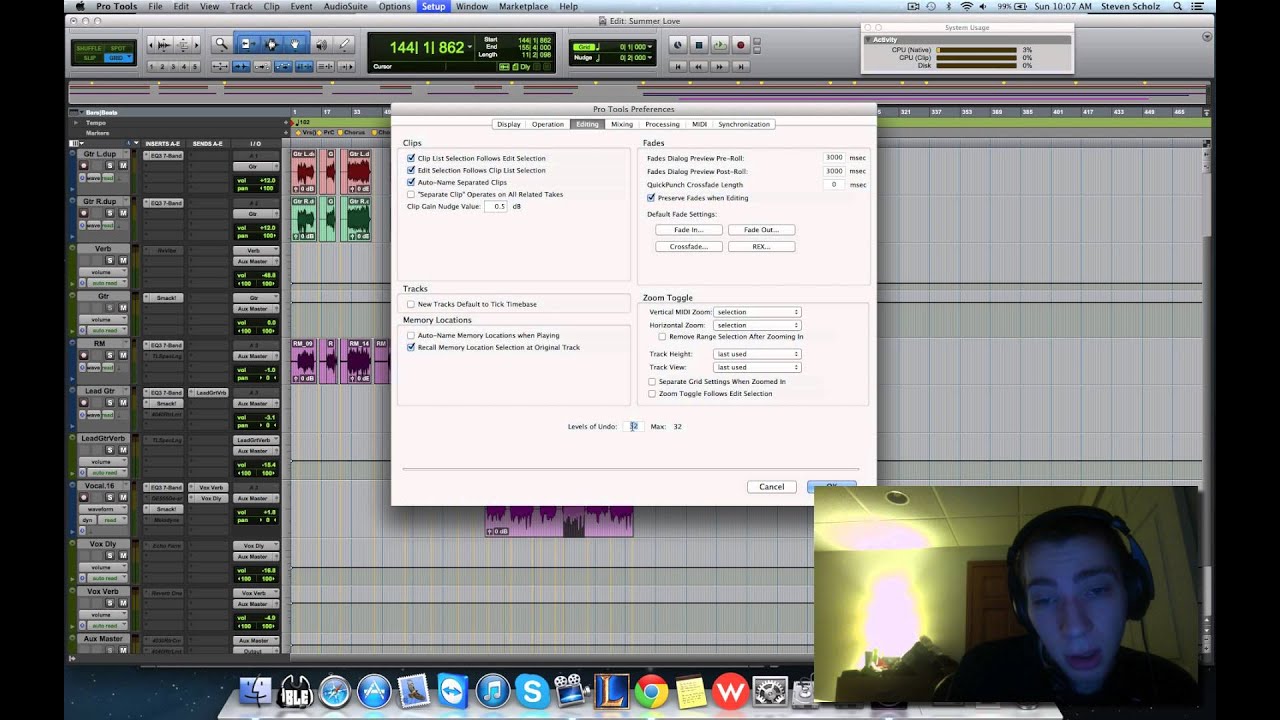Switch to the Display preferences tab
Viewport: 1280px width, 720px height.
pos(509,124)
